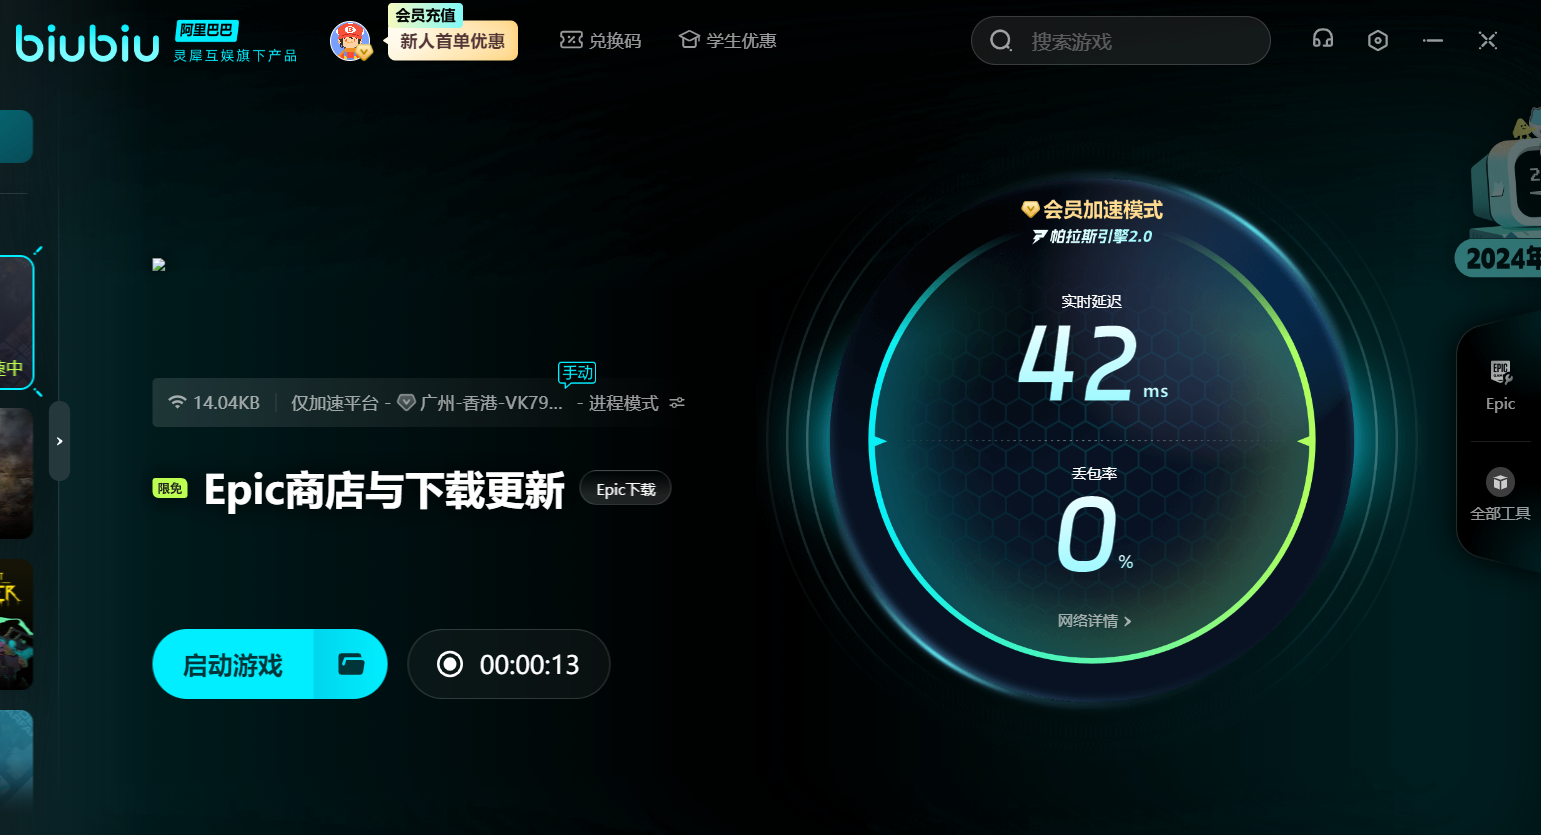
Task: Click the Epic下载 button
Action: pyautogui.click(x=625, y=489)
